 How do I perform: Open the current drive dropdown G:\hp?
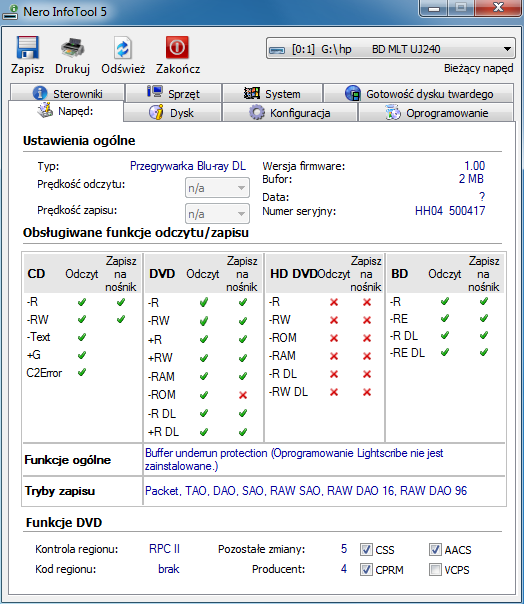point(390,49)
